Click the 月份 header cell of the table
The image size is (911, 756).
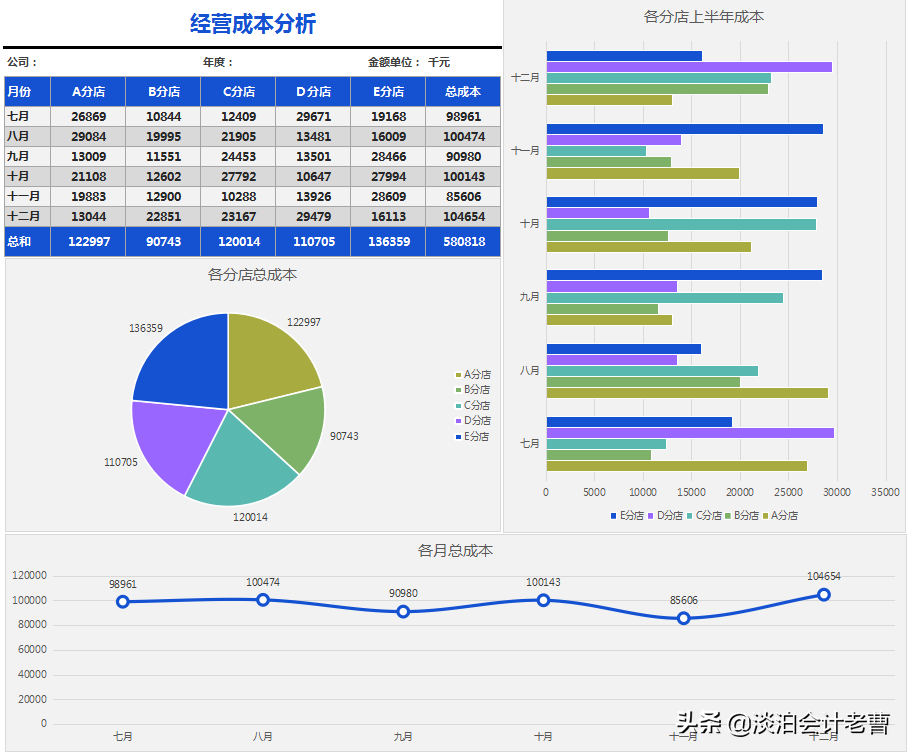click(x=25, y=91)
